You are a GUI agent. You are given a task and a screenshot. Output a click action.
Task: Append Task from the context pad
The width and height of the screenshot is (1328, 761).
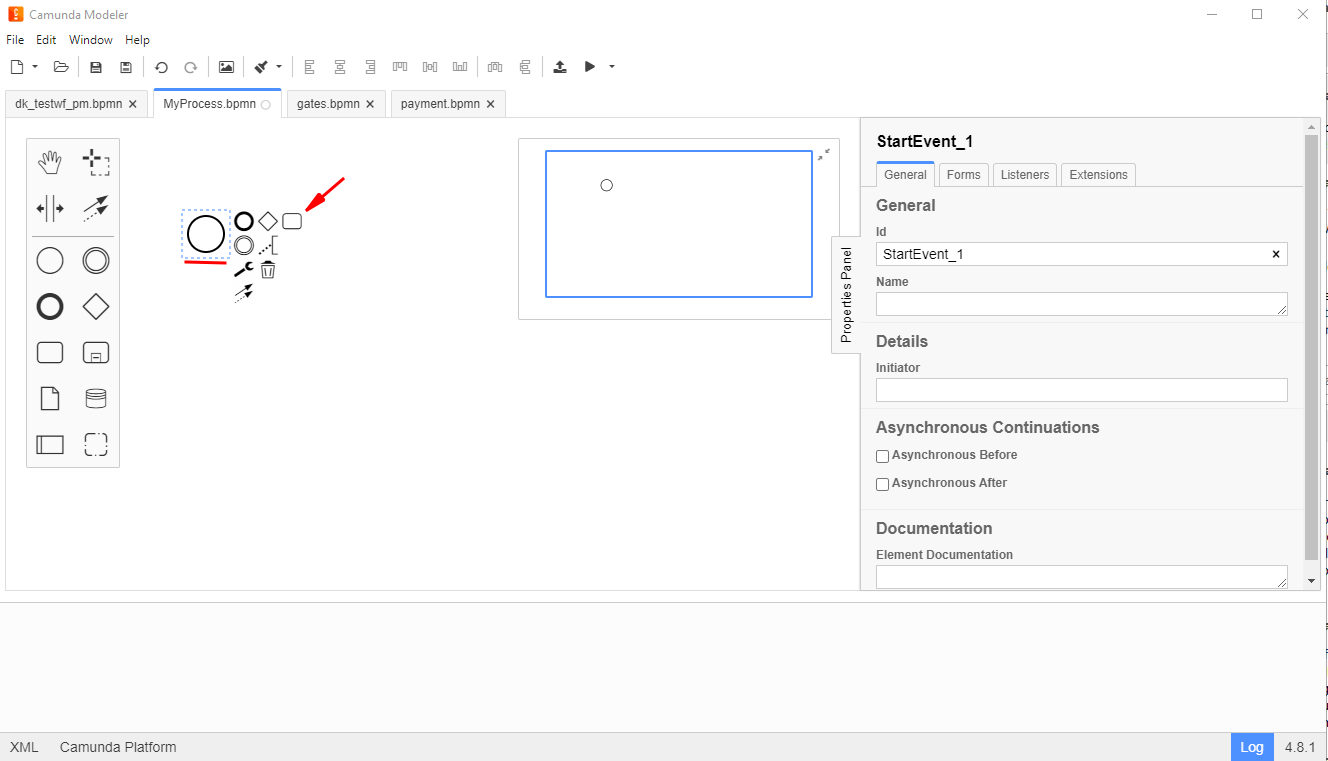[292, 221]
